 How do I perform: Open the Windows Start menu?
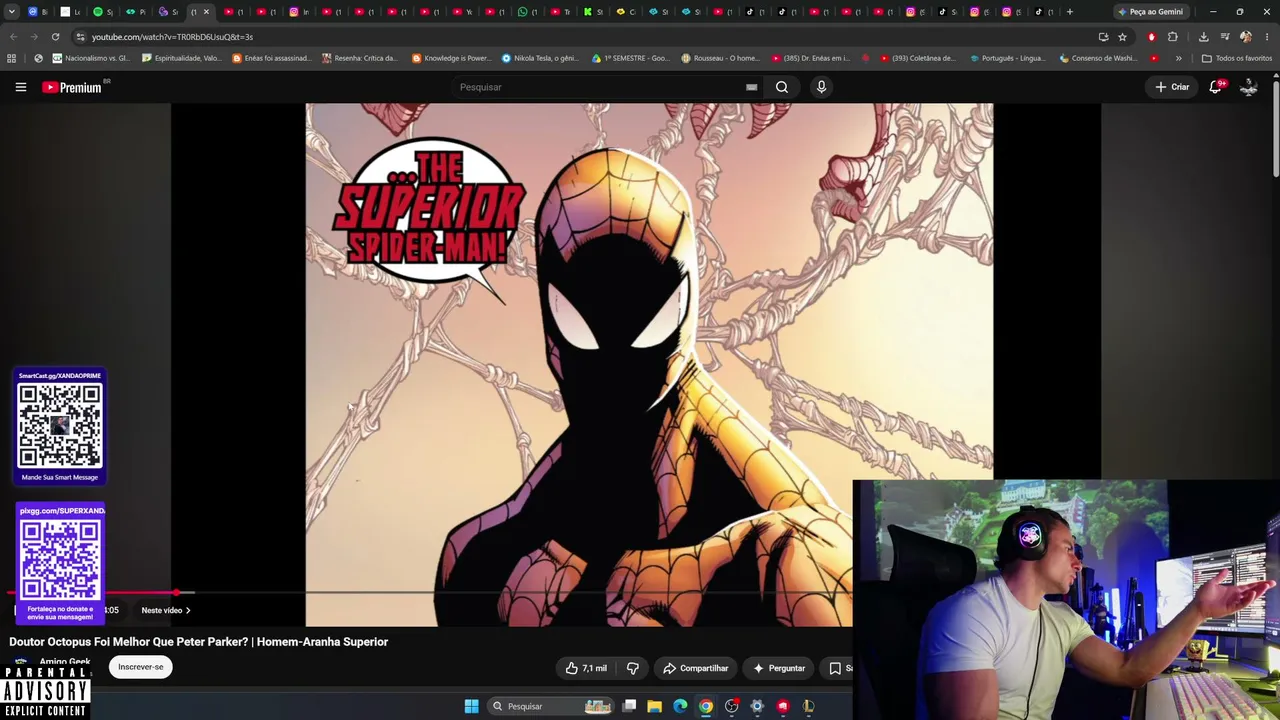coord(471,706)
